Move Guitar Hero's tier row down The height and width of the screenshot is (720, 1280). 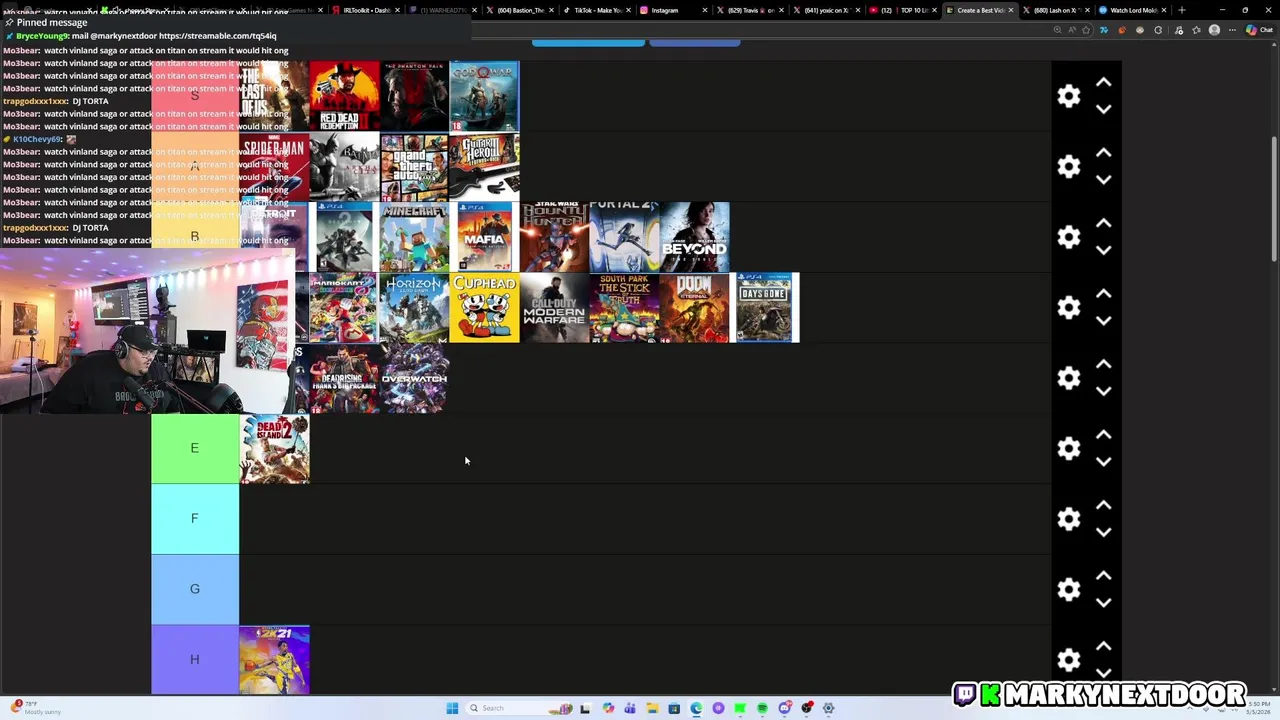pyautogui.click(x=1103, y=180)
